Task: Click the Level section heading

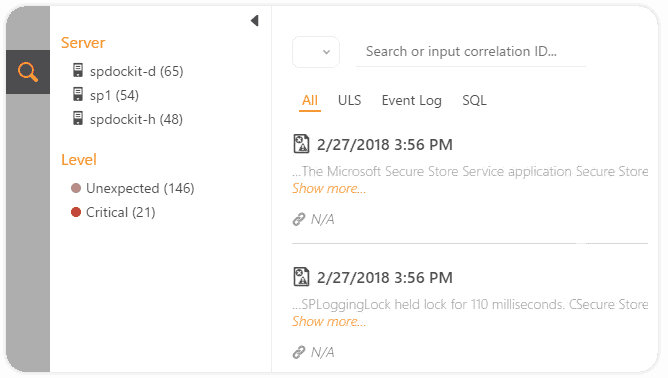Action: [x=79, y=160]
